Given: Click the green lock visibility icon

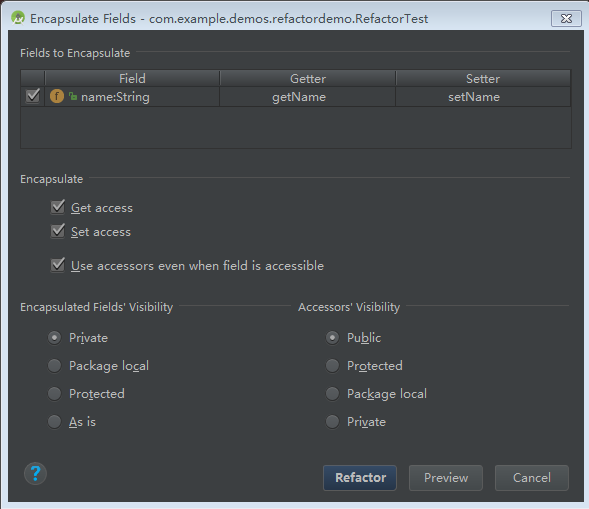Looking at the screenshot, I should (73, 97).
